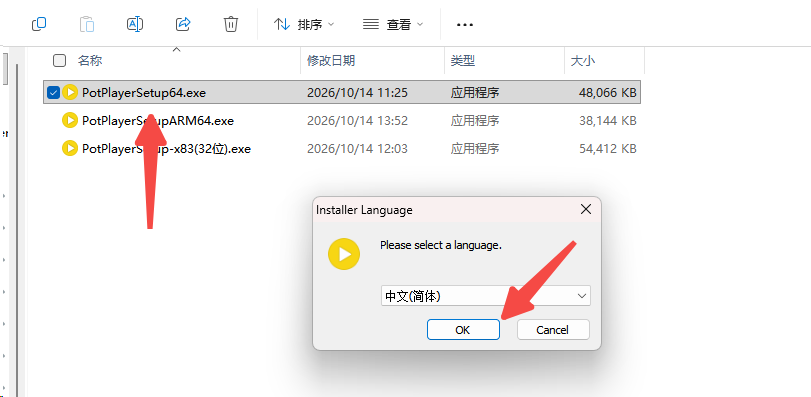The image size is (811, 397).
Task: Click the sort direction chevron above 名称
Action: [x=176, y=50]
